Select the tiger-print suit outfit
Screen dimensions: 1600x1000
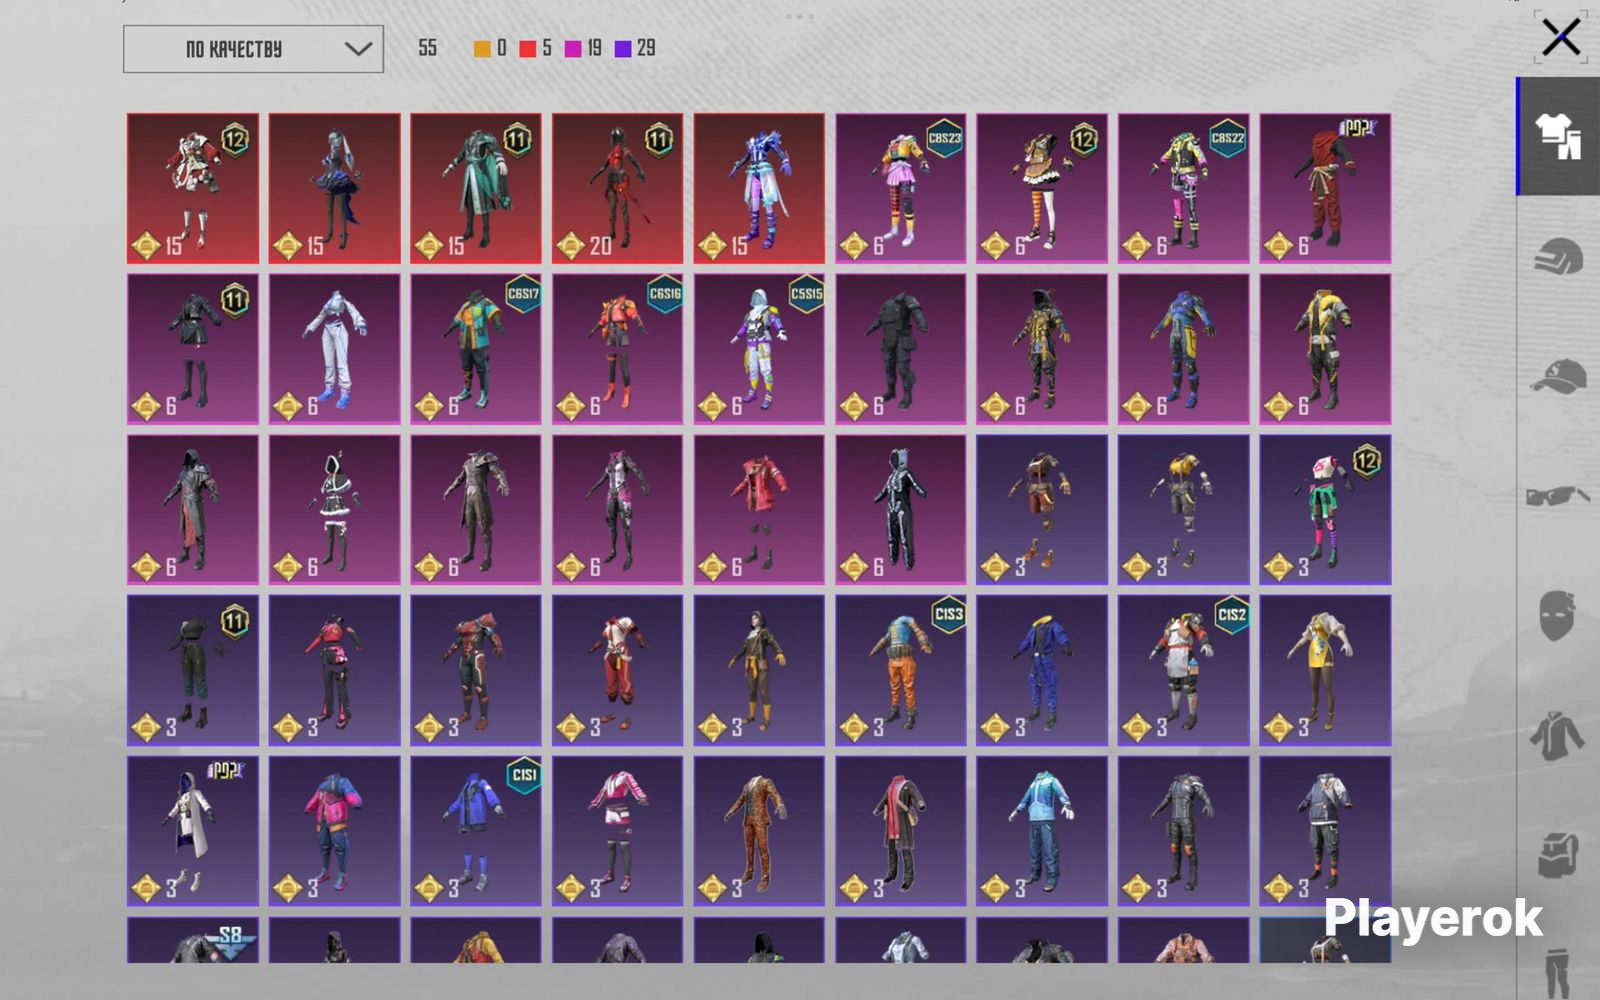click(x=760, y=831)
